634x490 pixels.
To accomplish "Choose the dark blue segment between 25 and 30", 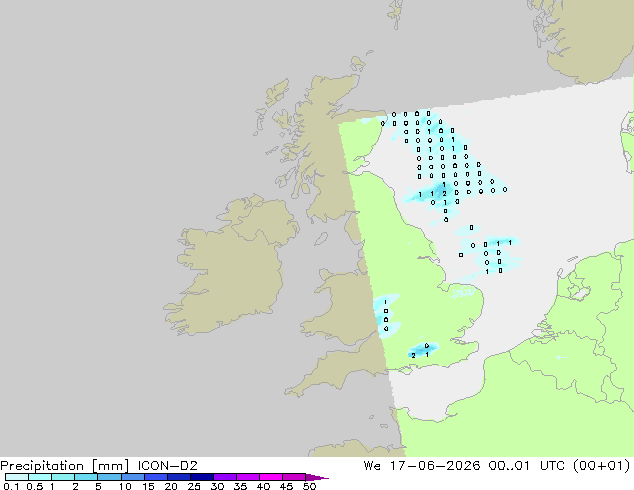I will 202,477.
